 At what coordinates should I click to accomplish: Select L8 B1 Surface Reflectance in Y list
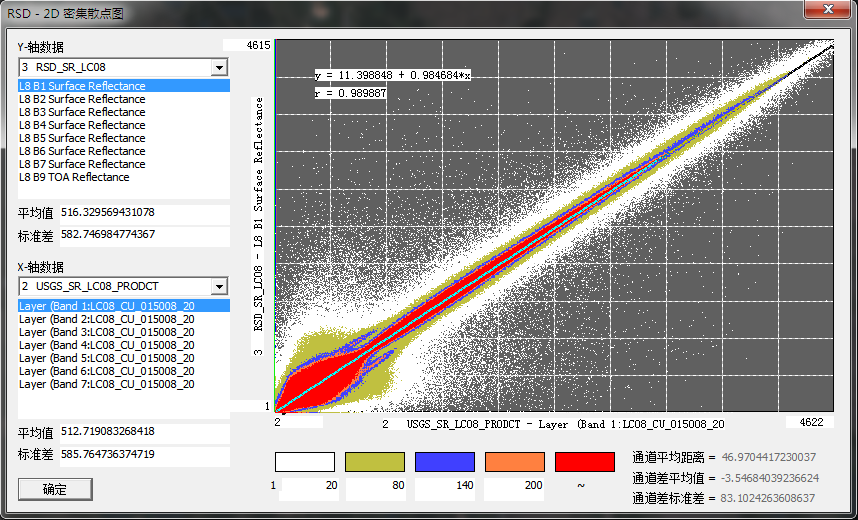tap(82, 86)
